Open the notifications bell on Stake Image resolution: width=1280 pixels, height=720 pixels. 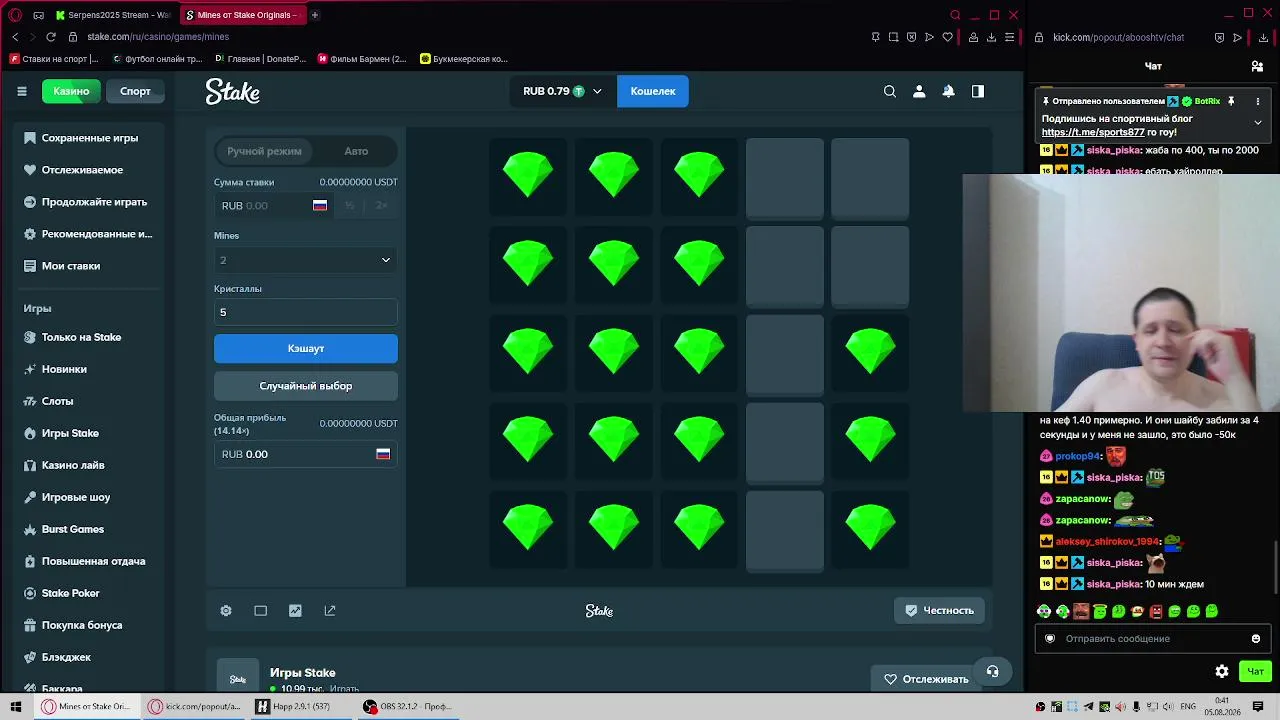(x=948, y=91)
